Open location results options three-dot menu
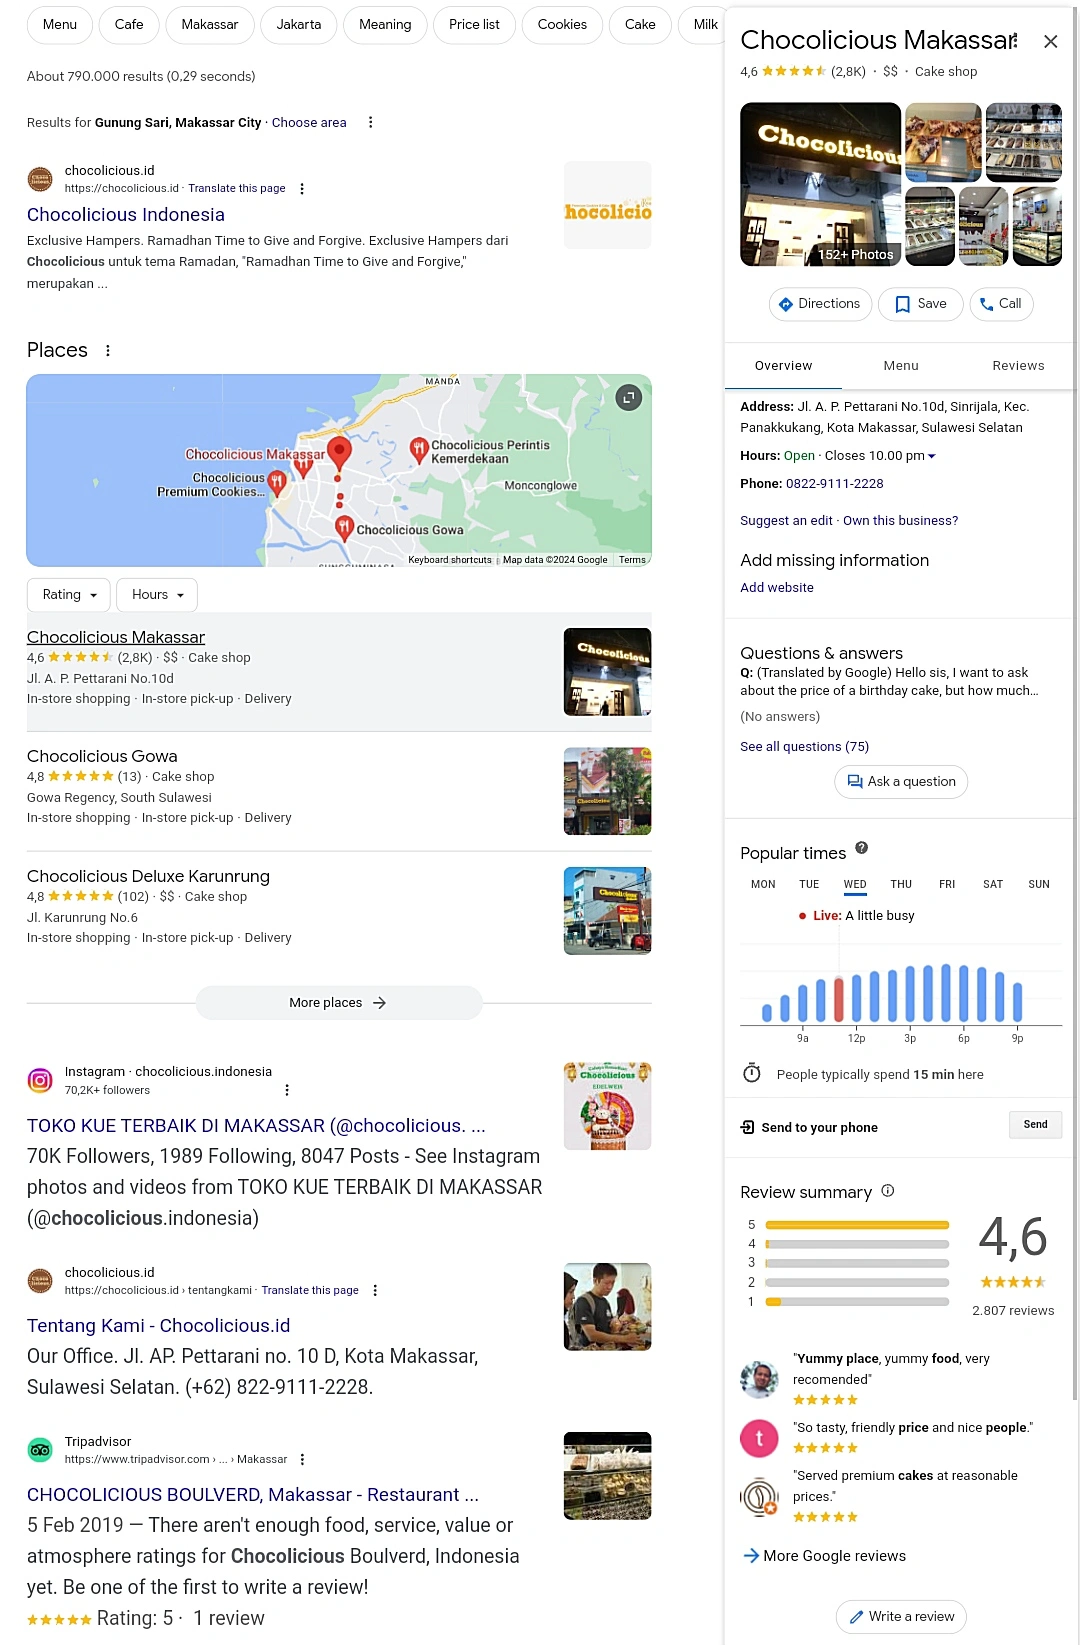 [x=371, y=122]
